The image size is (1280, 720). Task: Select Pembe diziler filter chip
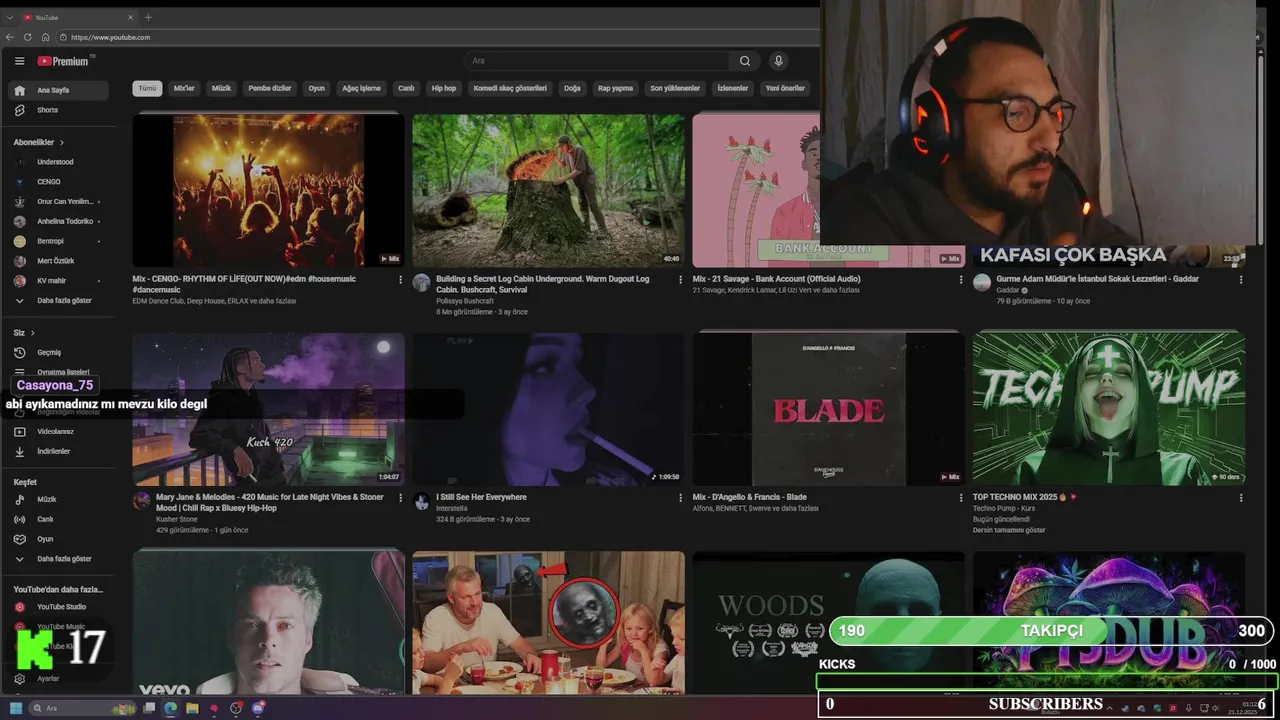270,88
